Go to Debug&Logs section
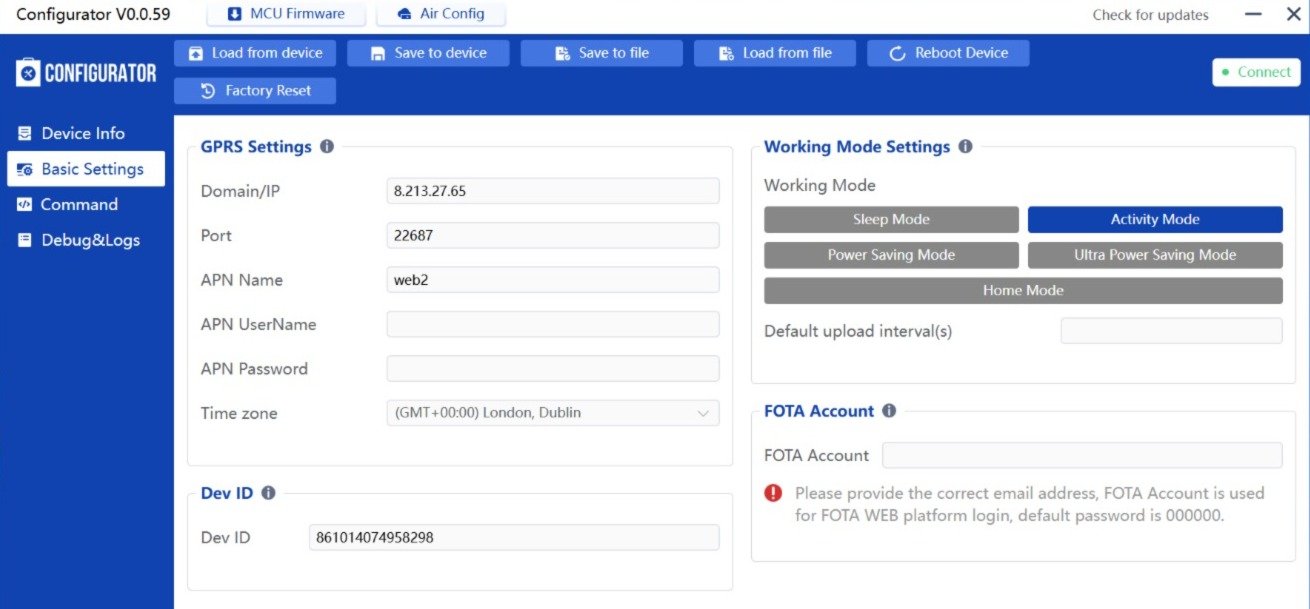The width and height of the screenshot is (1310, 609). tap(90, 240)
